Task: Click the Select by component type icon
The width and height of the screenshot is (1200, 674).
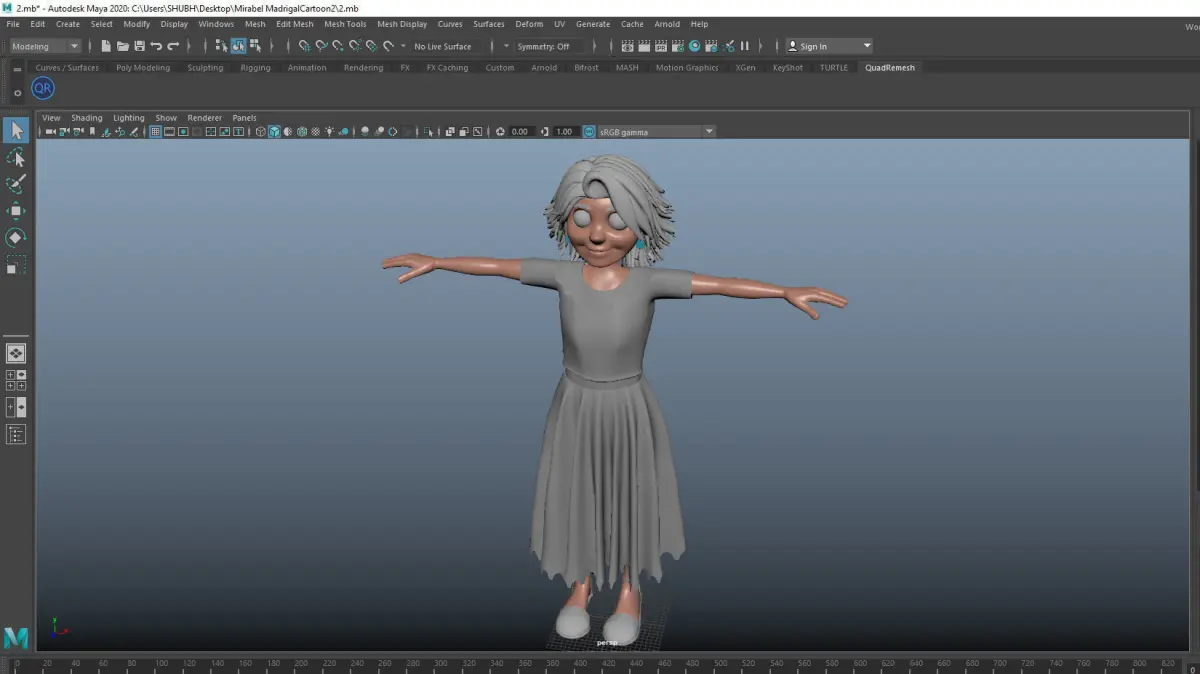Action: click(x=256, y=46)
